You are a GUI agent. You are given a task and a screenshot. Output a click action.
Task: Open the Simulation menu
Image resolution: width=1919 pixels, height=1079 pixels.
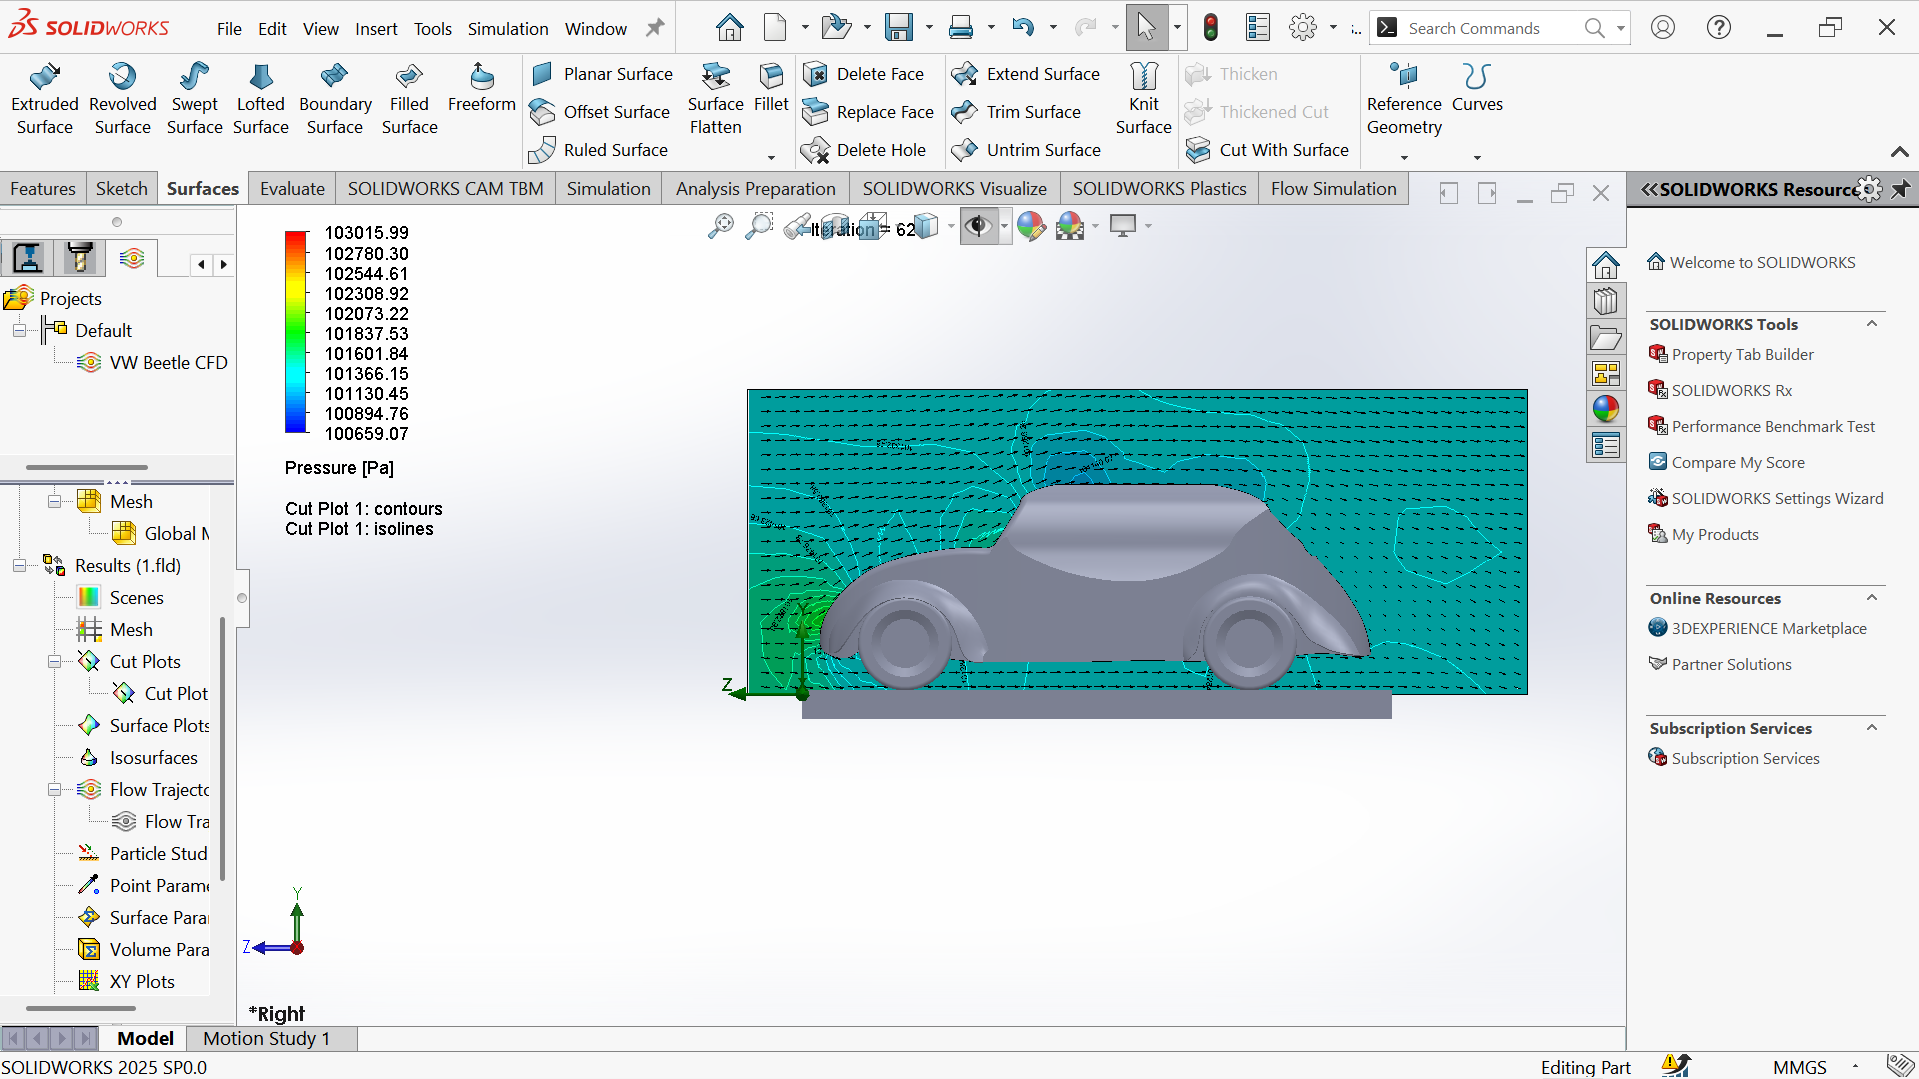pyautogui.click(x=508, y=29)
